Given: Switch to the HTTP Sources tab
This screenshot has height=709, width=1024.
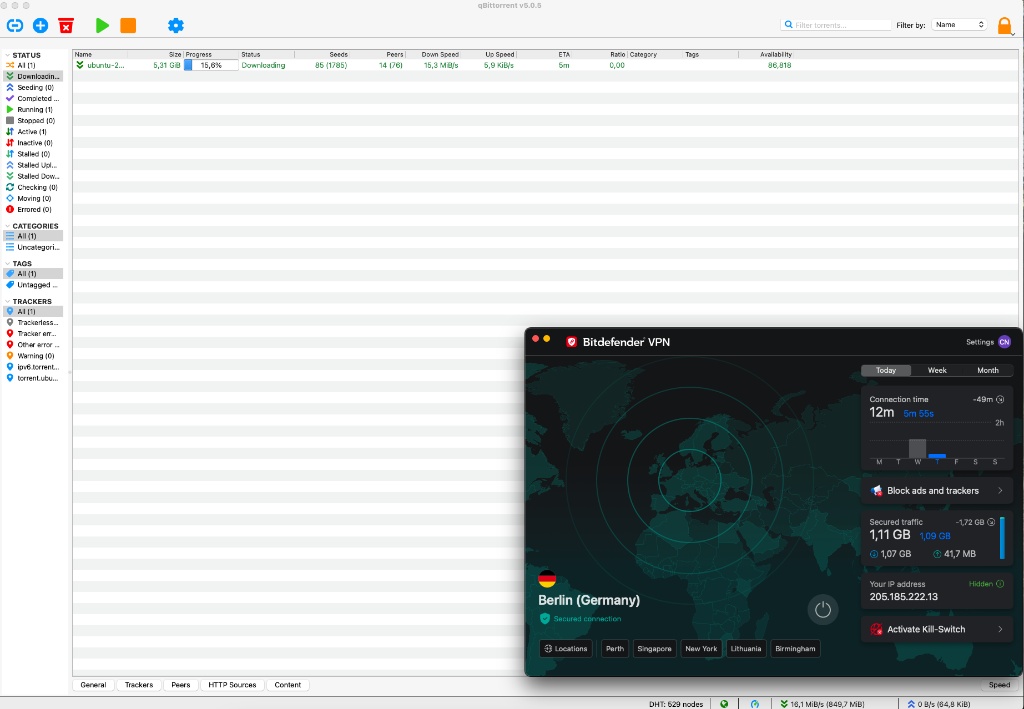Looking at the screenshot, I should coord(232,685).
